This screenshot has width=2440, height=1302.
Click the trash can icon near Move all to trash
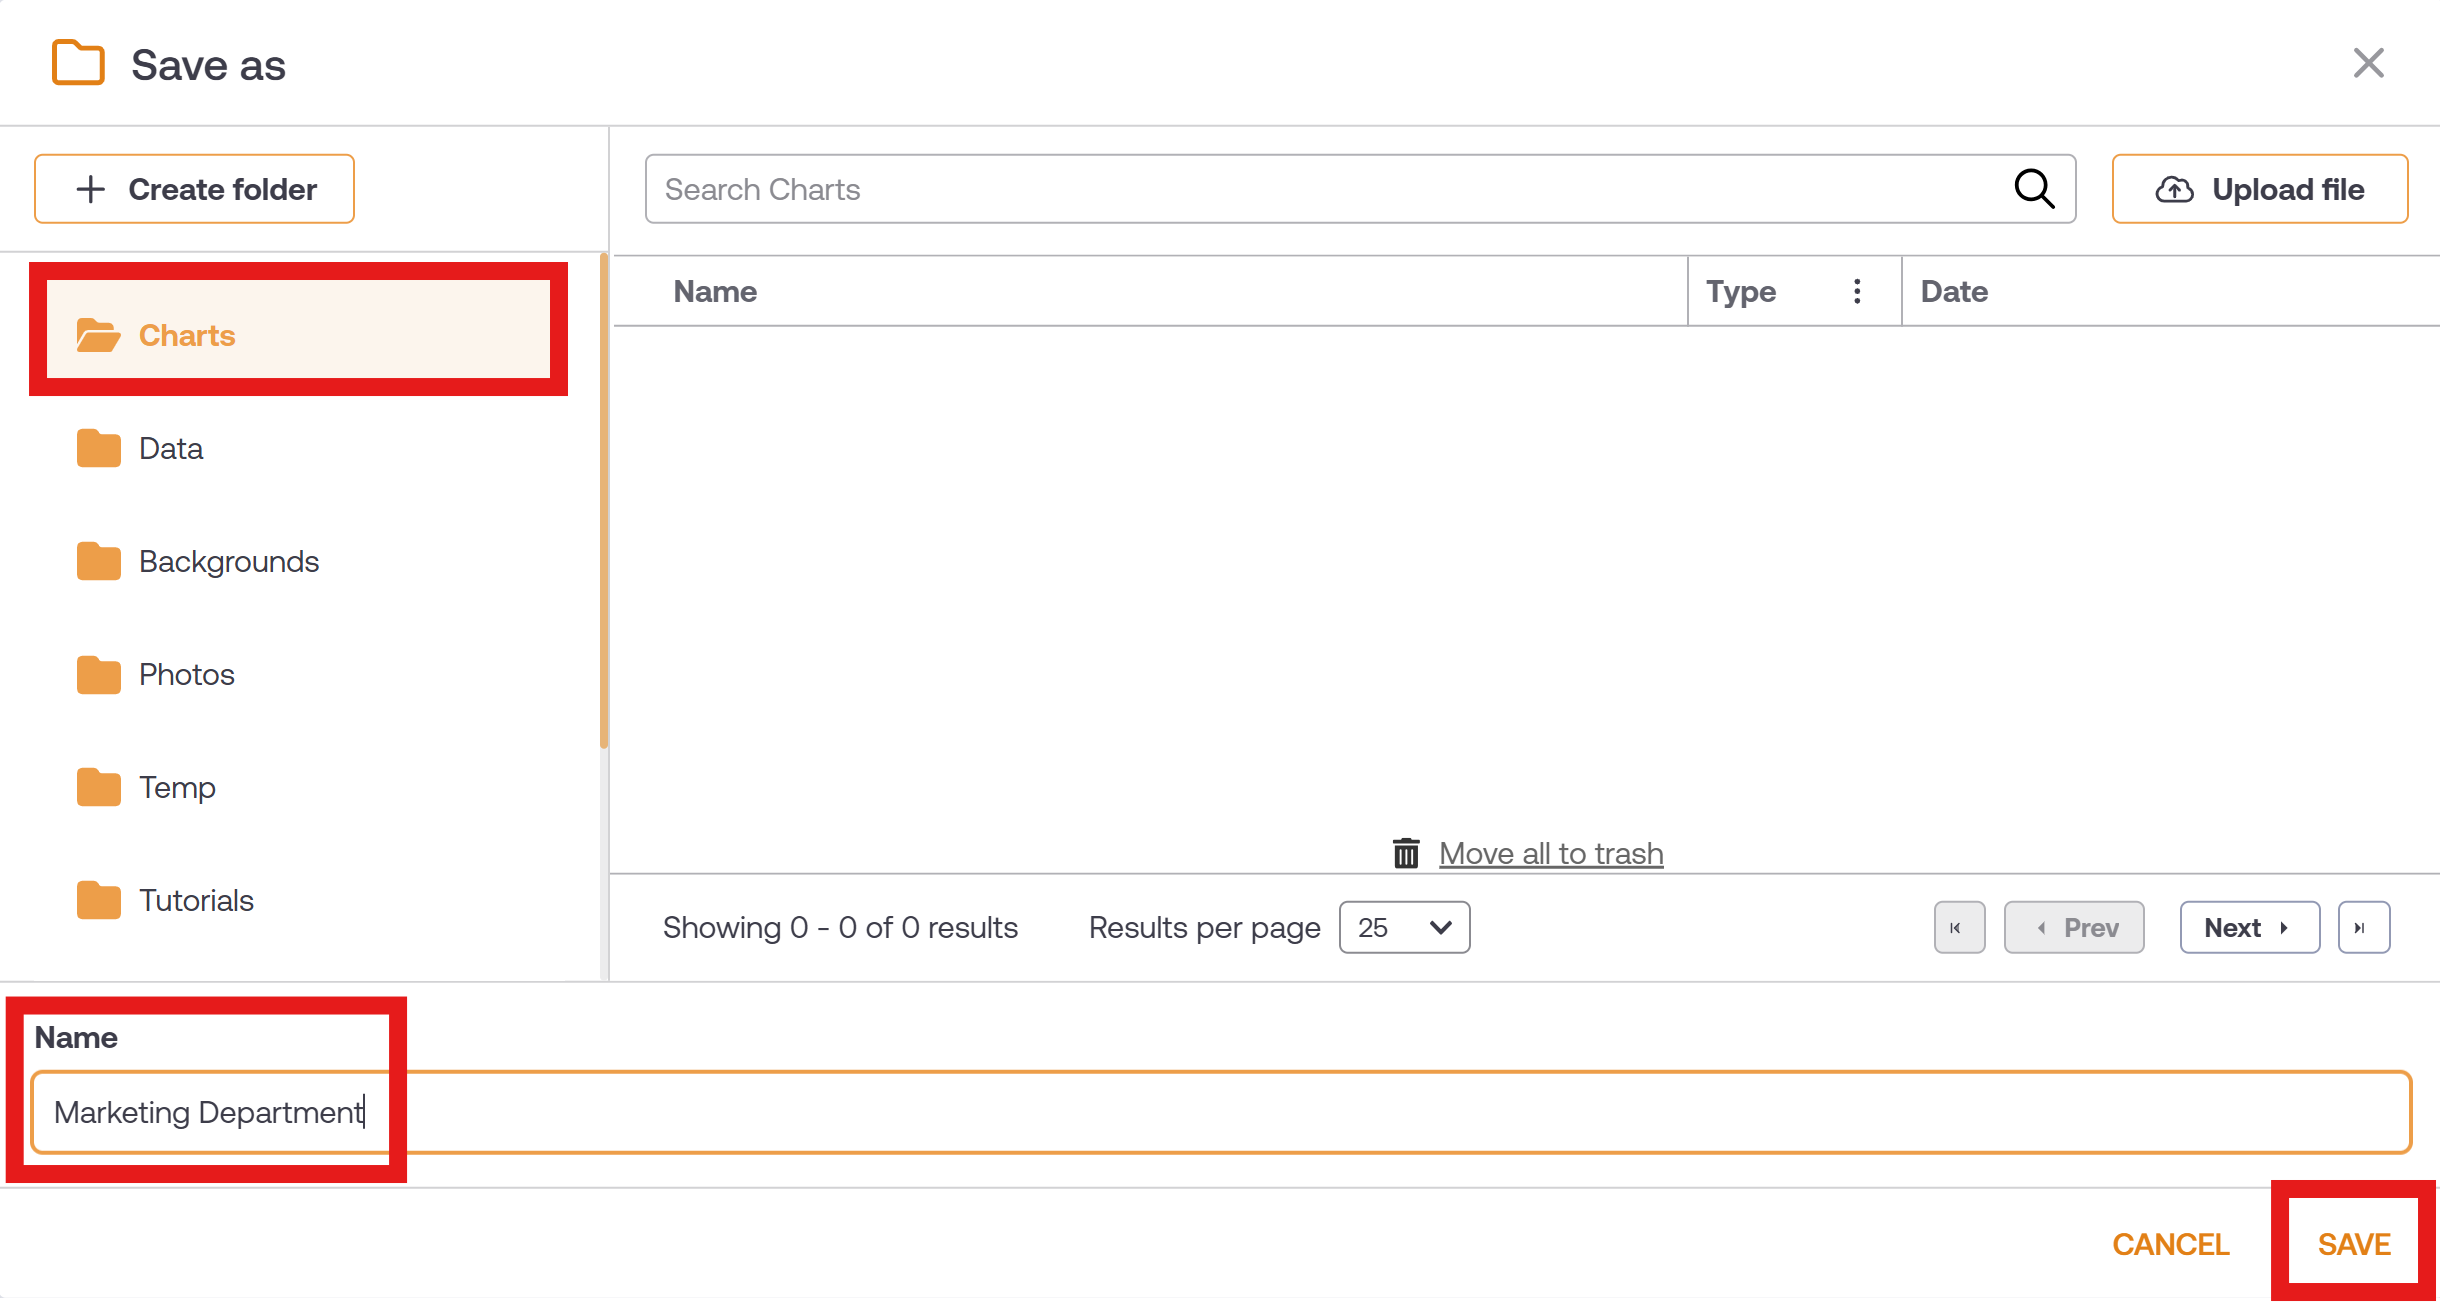coord(1406,853)
